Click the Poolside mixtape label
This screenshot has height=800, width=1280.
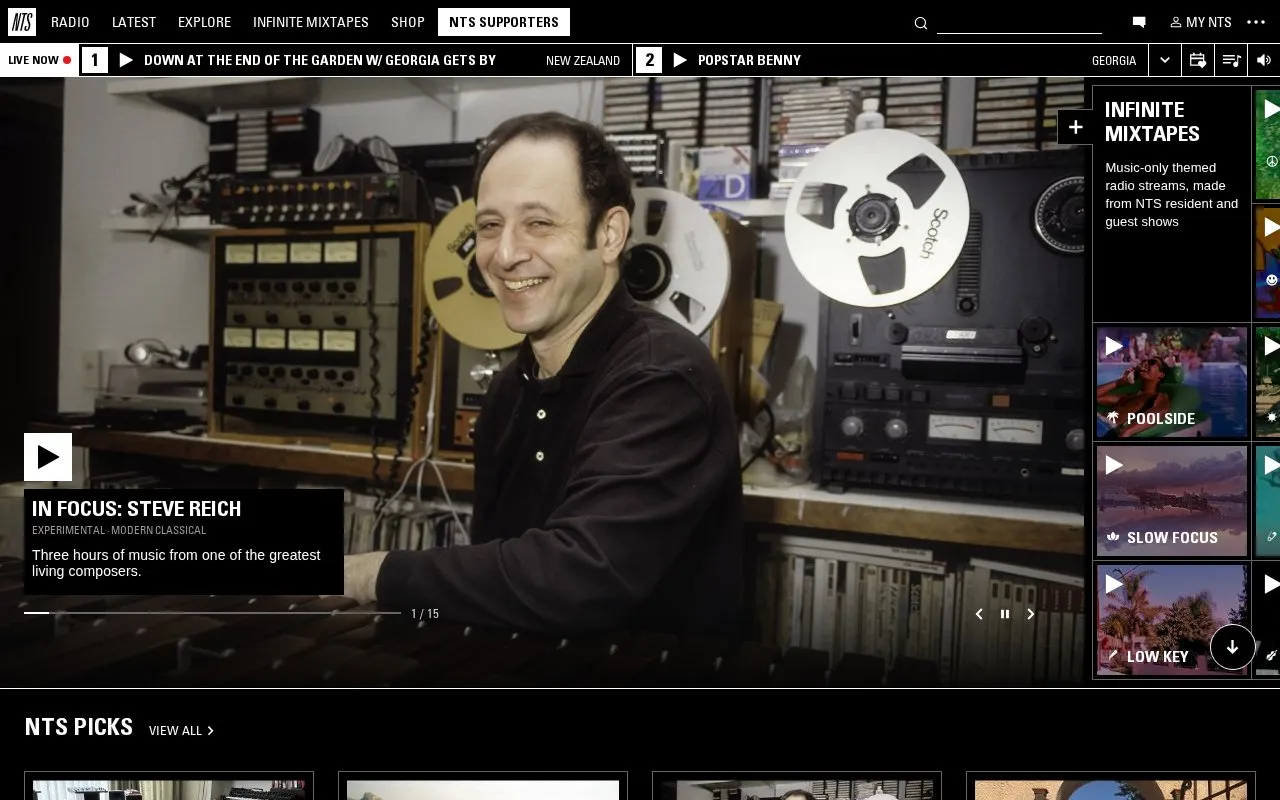pos(1161,419)
